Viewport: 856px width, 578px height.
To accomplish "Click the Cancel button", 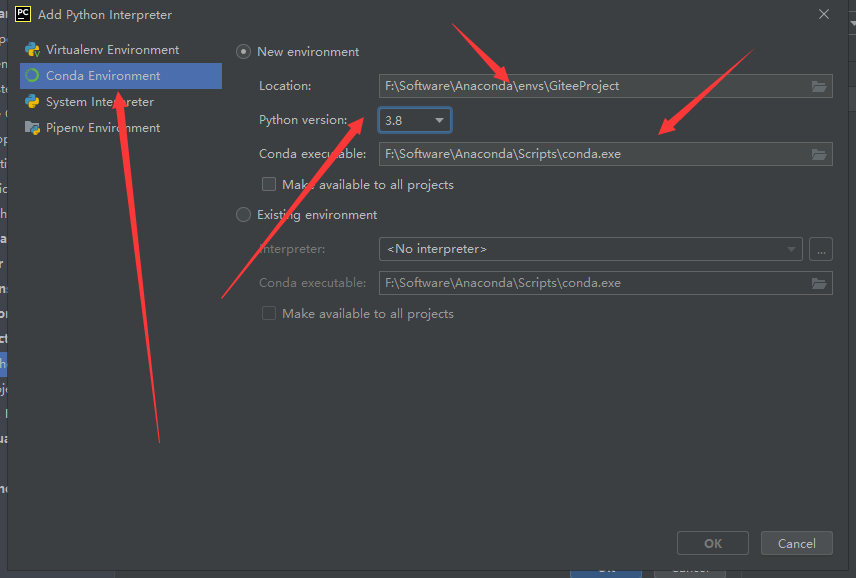I will point(796,543).
